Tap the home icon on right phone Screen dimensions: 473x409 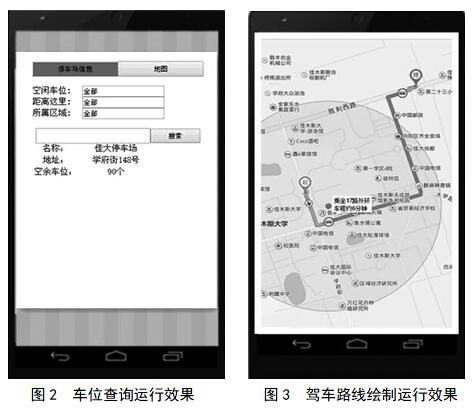point(357,344)
